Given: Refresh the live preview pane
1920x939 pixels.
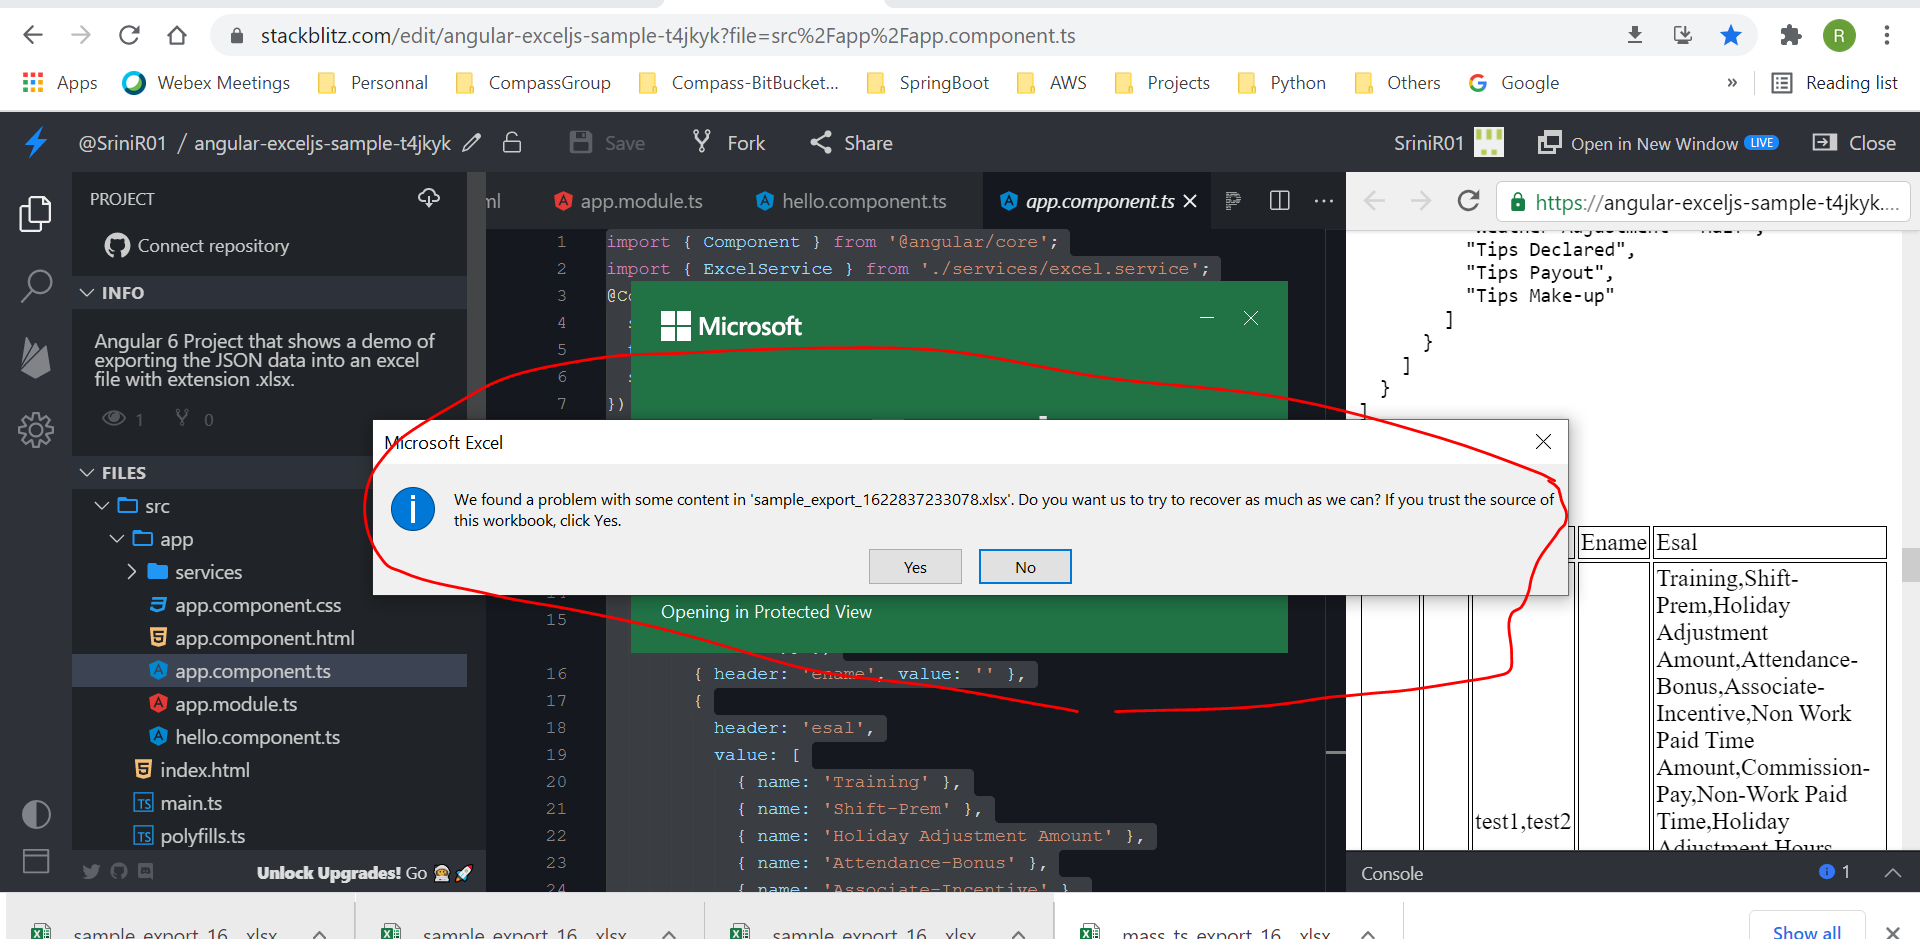Looking at the screenshot, I should point(1469,201).
